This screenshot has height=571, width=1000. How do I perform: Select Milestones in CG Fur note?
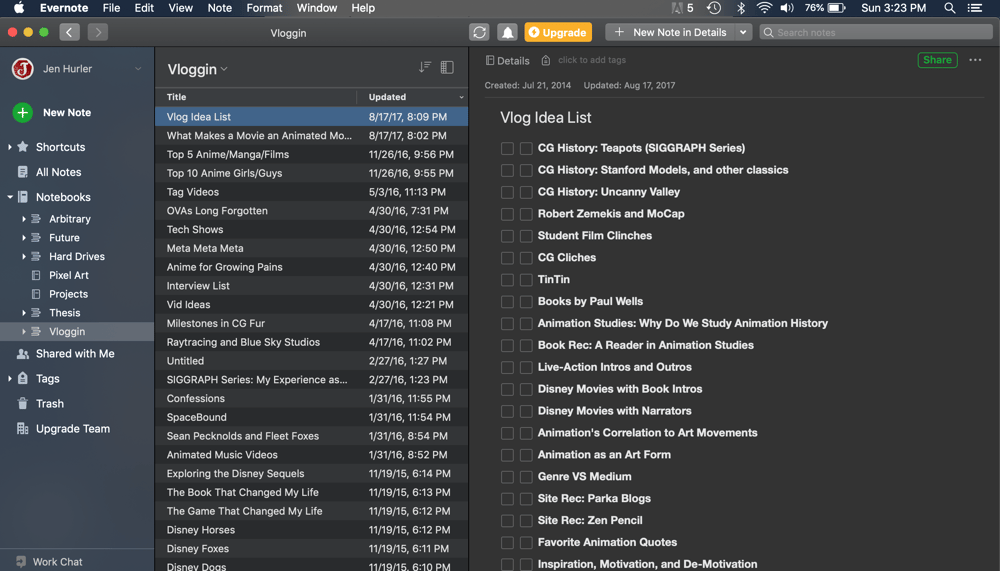[311, 323]
